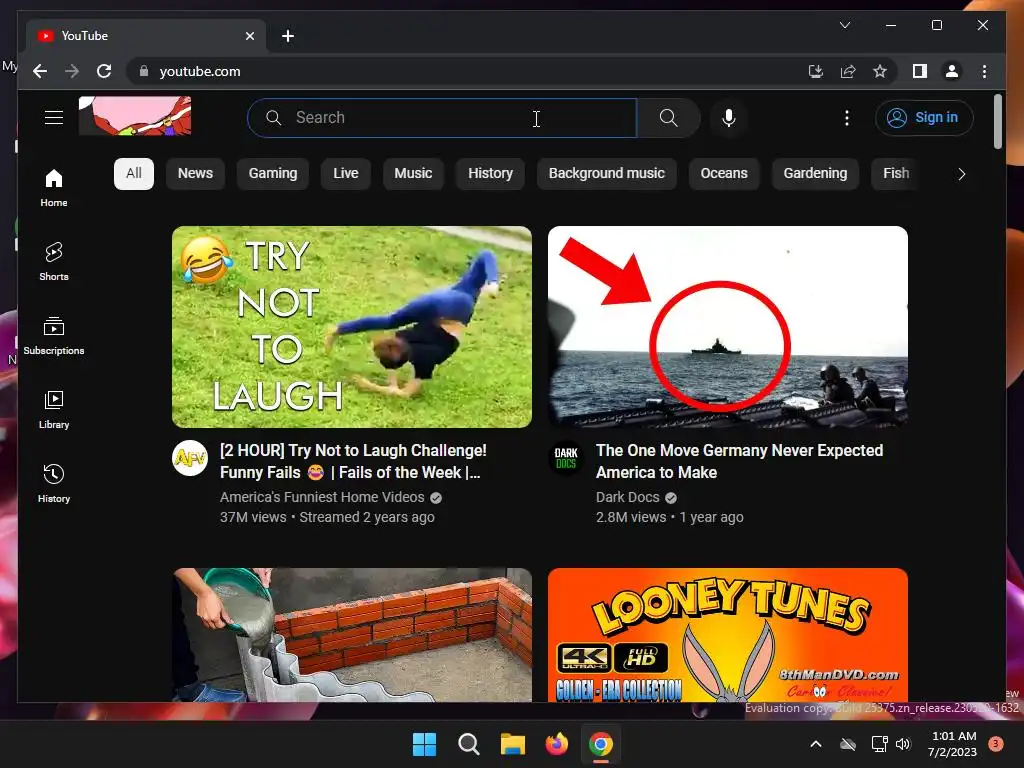This screenshot has height=768, width=1024.
Task: Select the Gaming filter chip
Action: [x=272, y=174]
